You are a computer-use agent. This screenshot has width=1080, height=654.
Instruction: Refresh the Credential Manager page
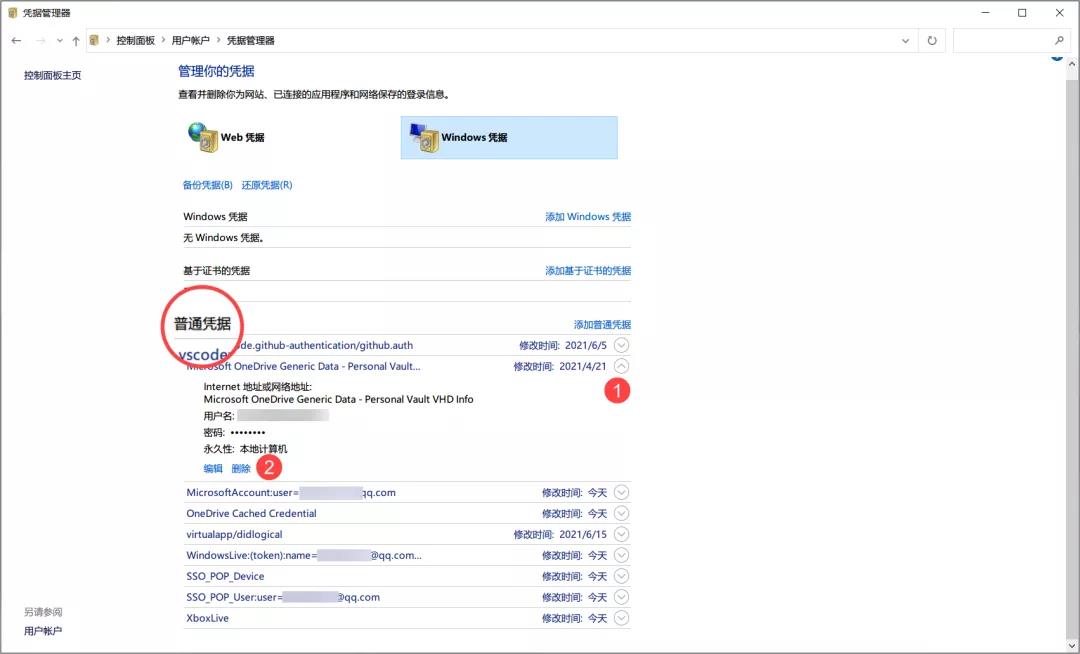pyautogui.click(x=932, y=41)
